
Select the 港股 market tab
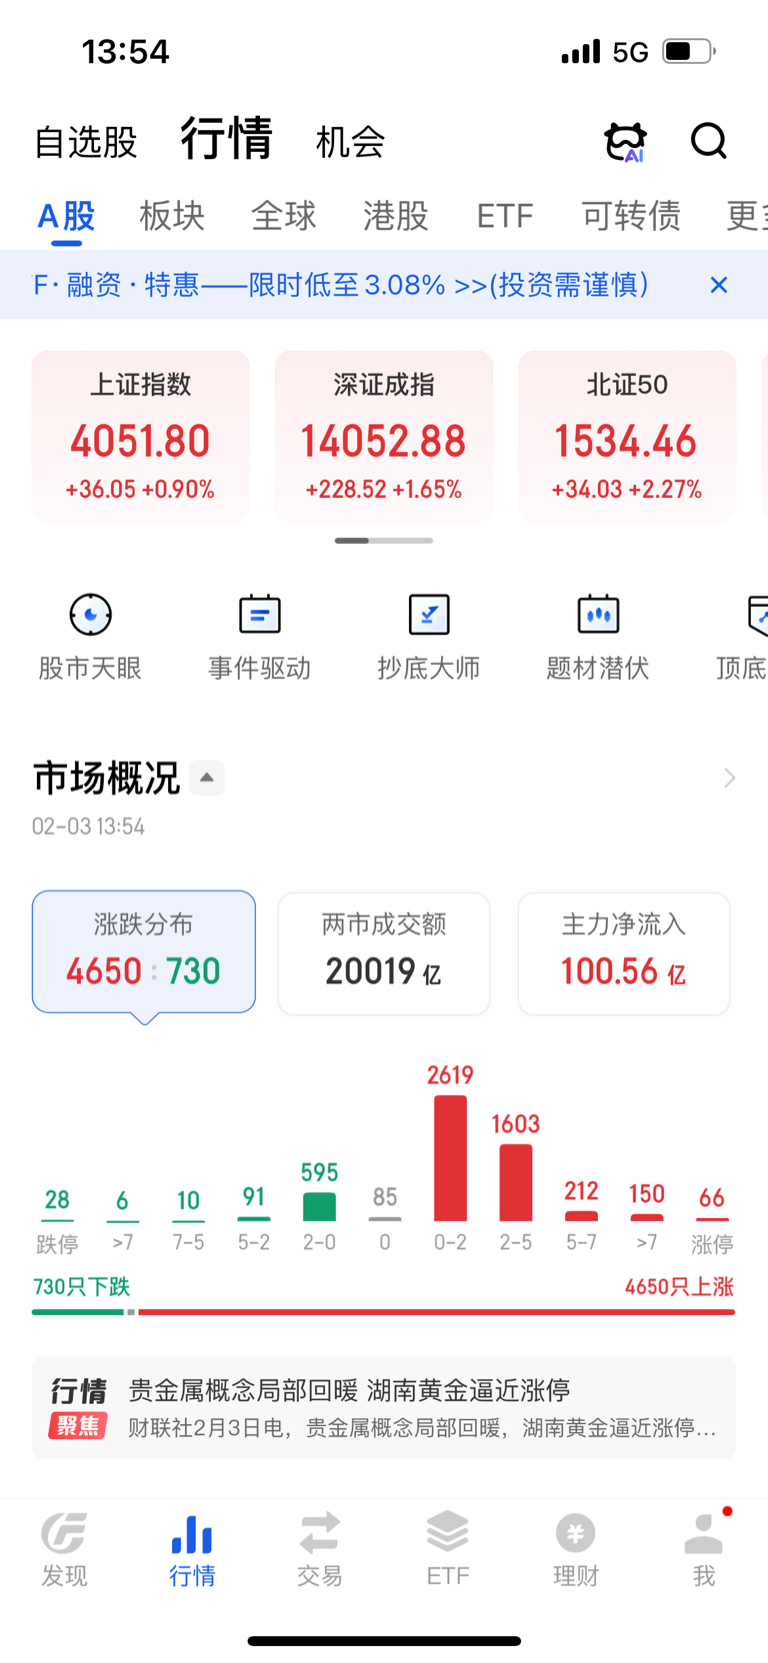click(396, 216)
